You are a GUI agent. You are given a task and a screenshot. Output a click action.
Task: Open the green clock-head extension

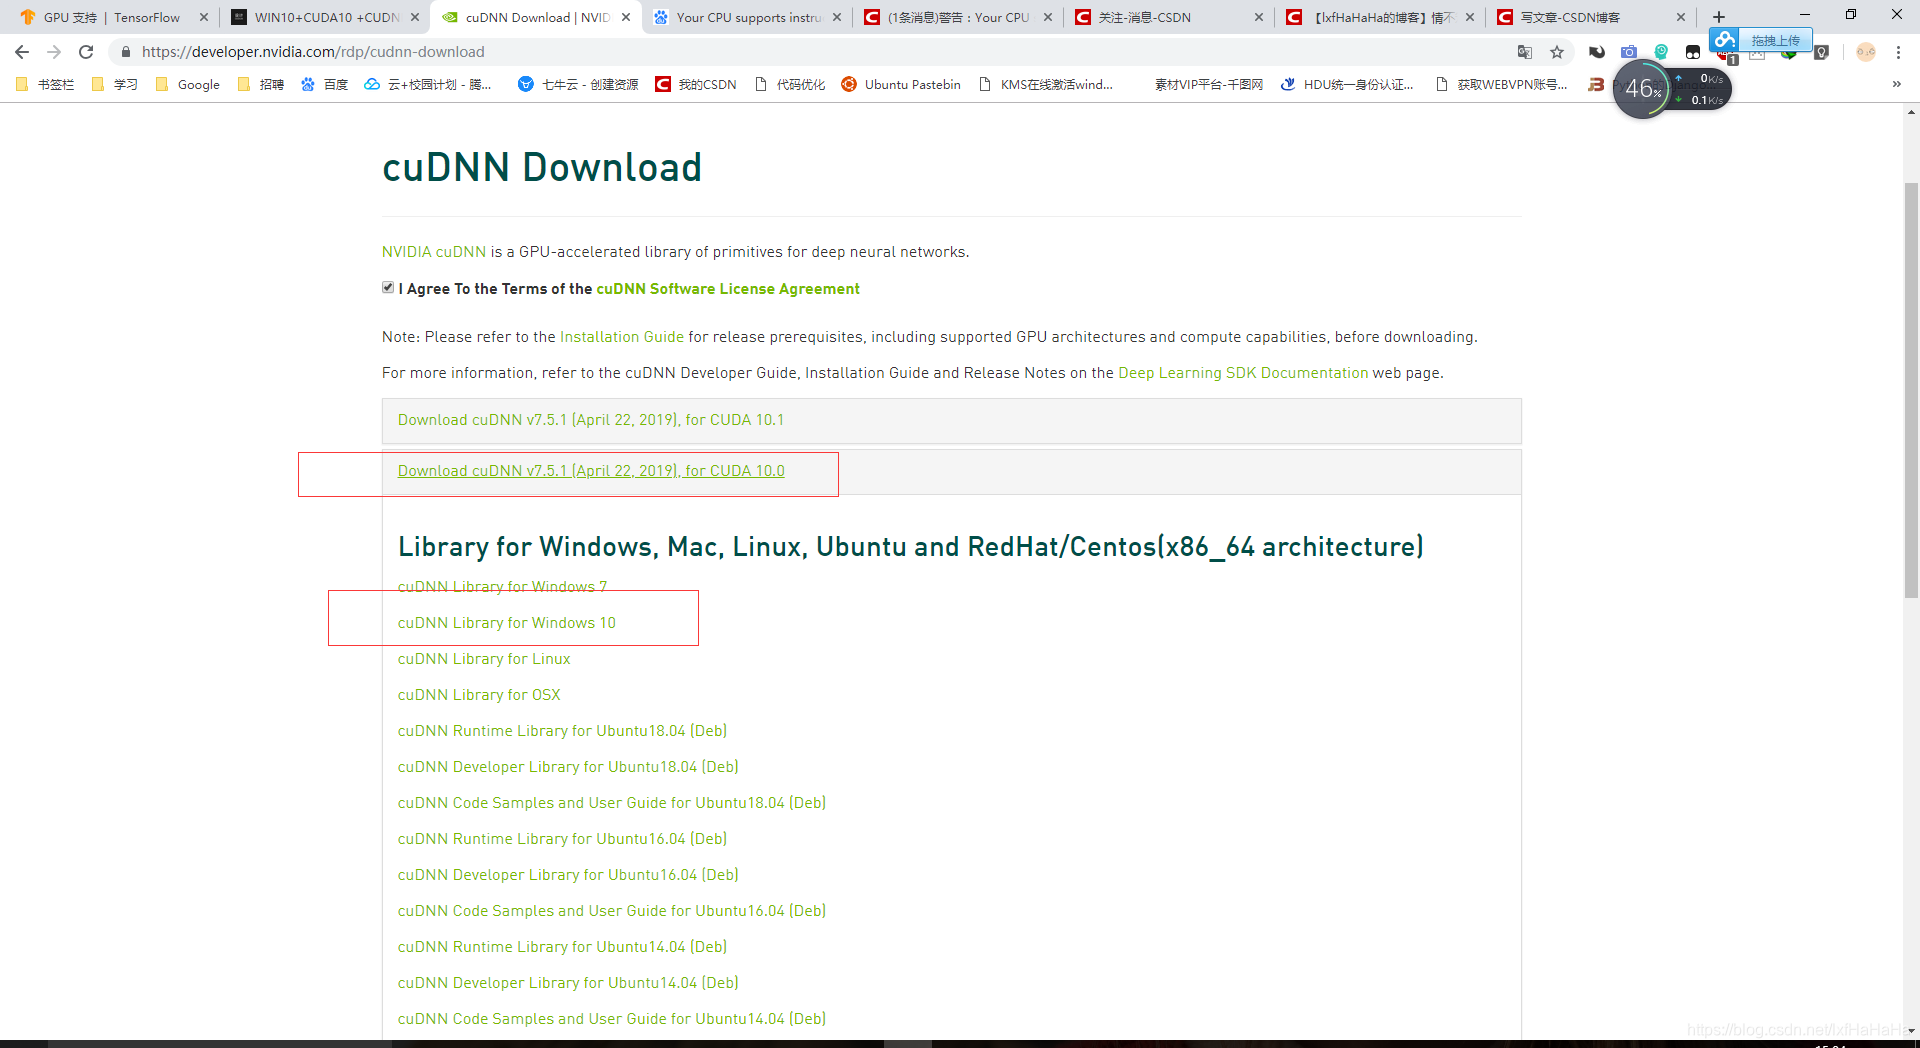[x=1661, y=52]
